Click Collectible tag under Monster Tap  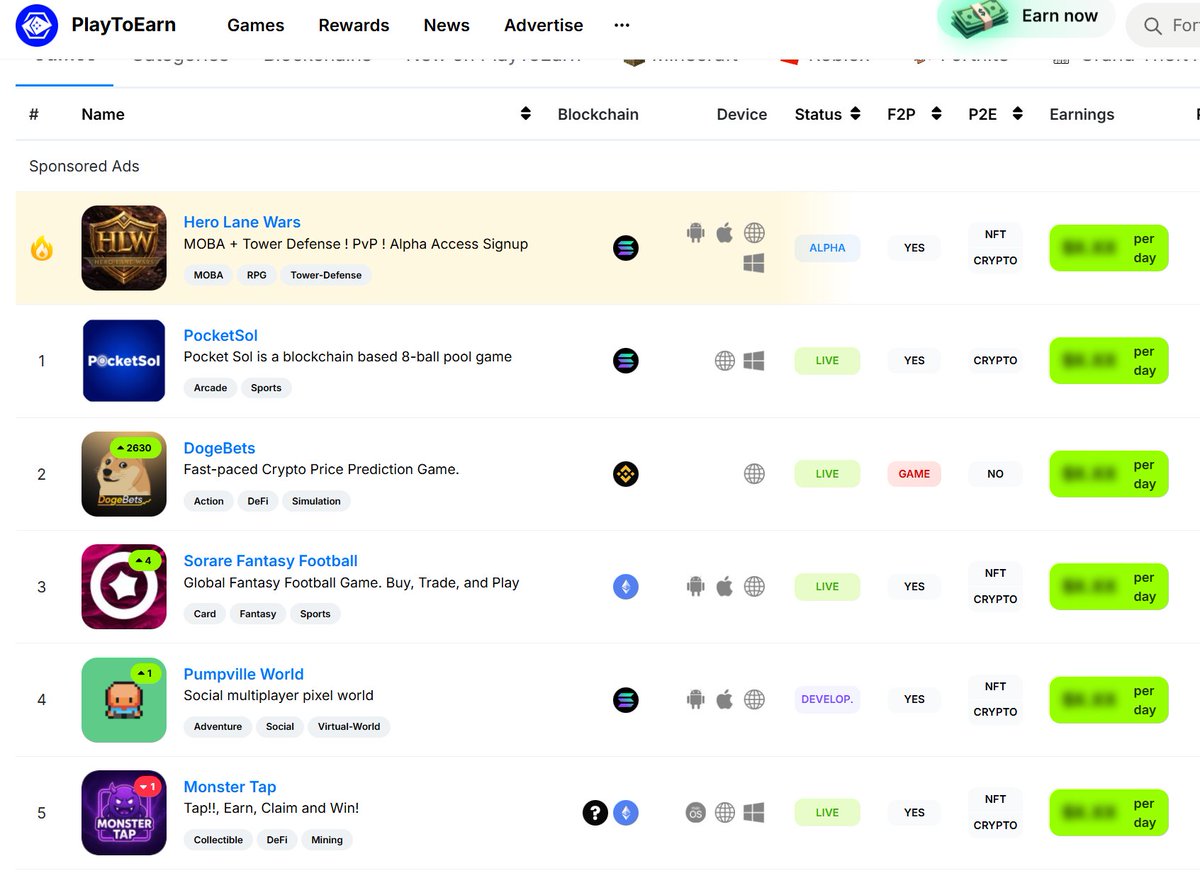[218, 840]
